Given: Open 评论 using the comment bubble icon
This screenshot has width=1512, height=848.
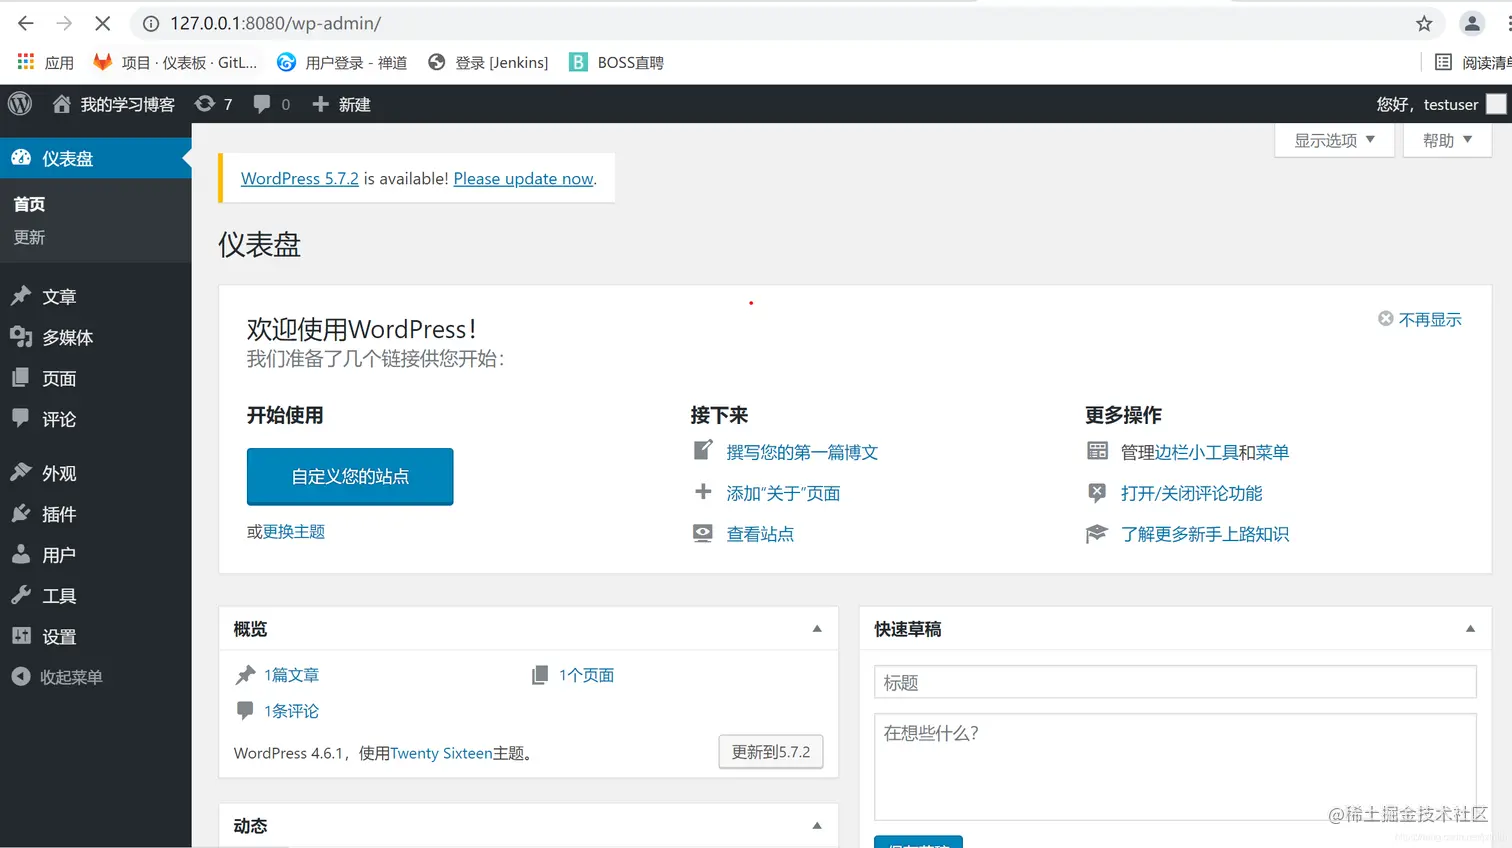Looking at the screenshot, I should [x=22, y=419].
